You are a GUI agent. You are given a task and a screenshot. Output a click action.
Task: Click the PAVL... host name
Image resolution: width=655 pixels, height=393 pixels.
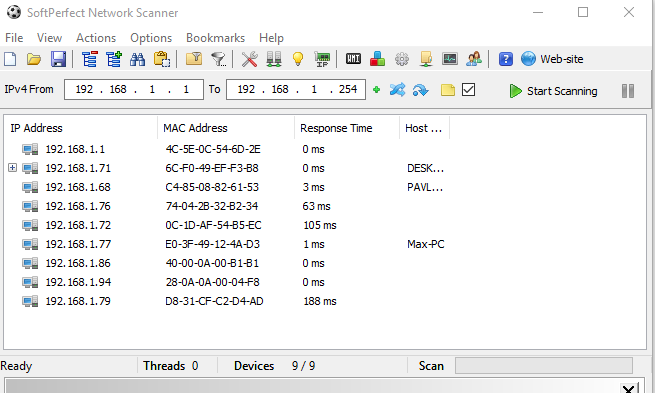coord(425,187)
